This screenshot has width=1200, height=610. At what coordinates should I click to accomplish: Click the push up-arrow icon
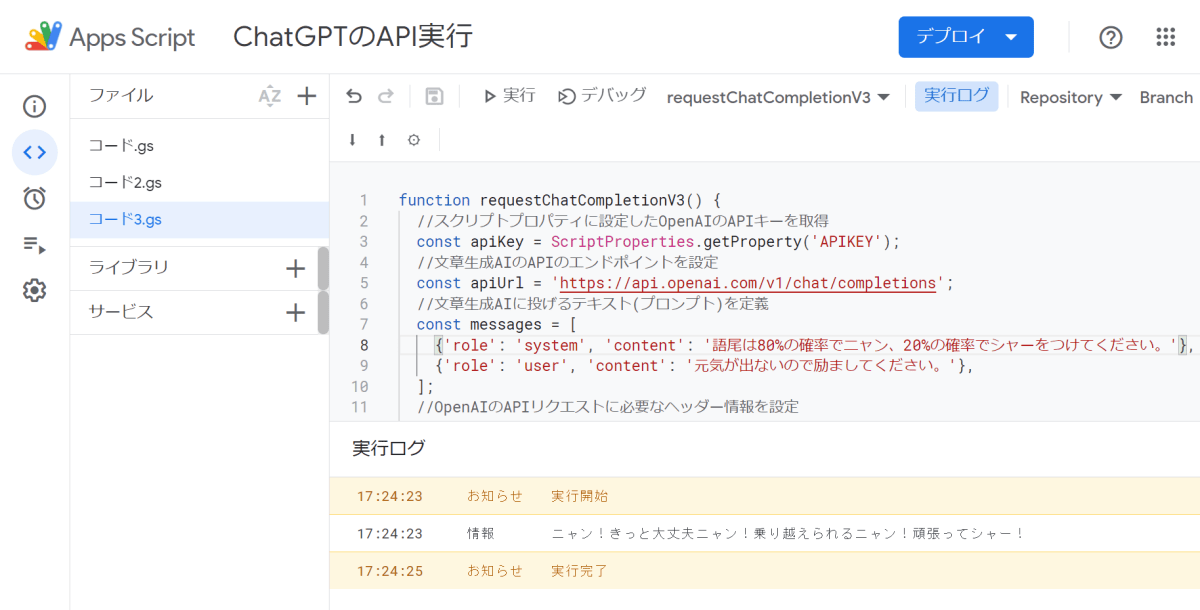382,140
